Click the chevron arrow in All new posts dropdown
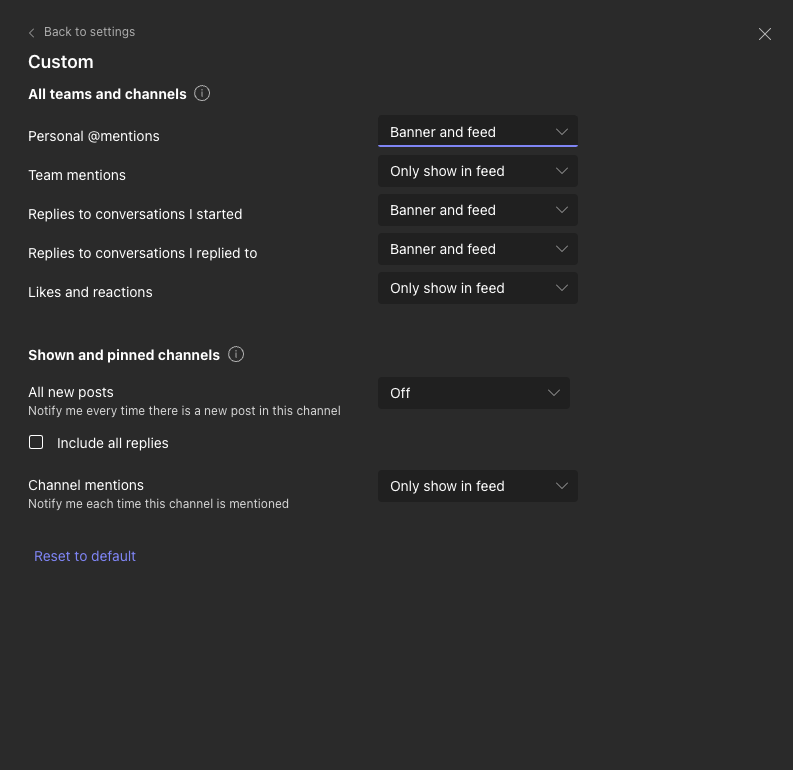Screen dimensions: 793x770 (x=554, y=393)
